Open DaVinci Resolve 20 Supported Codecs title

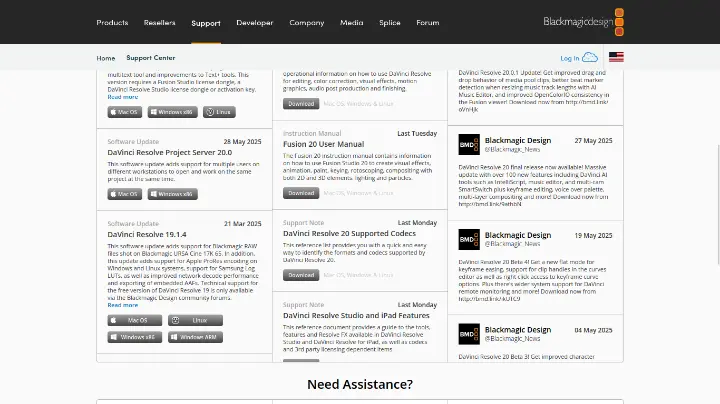pos(349,234)
